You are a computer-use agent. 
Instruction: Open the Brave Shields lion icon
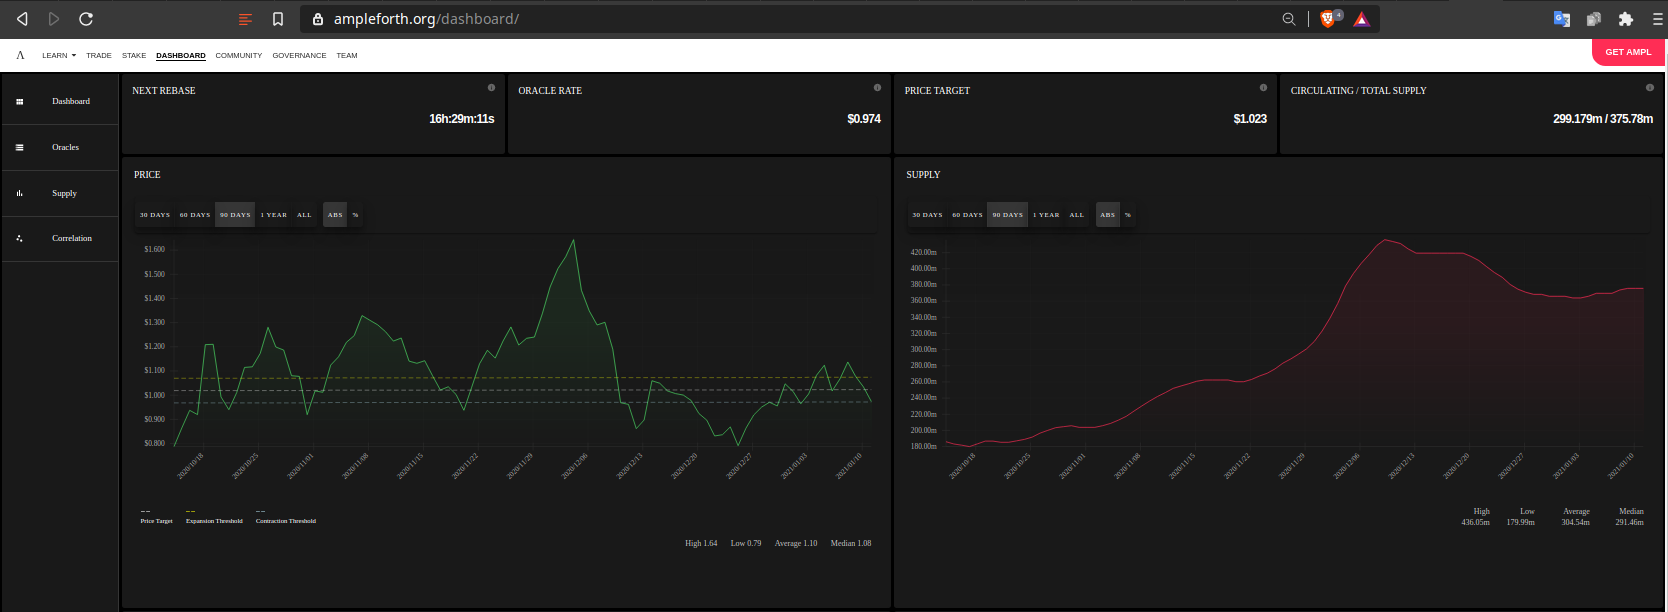tap(1329, 19)
